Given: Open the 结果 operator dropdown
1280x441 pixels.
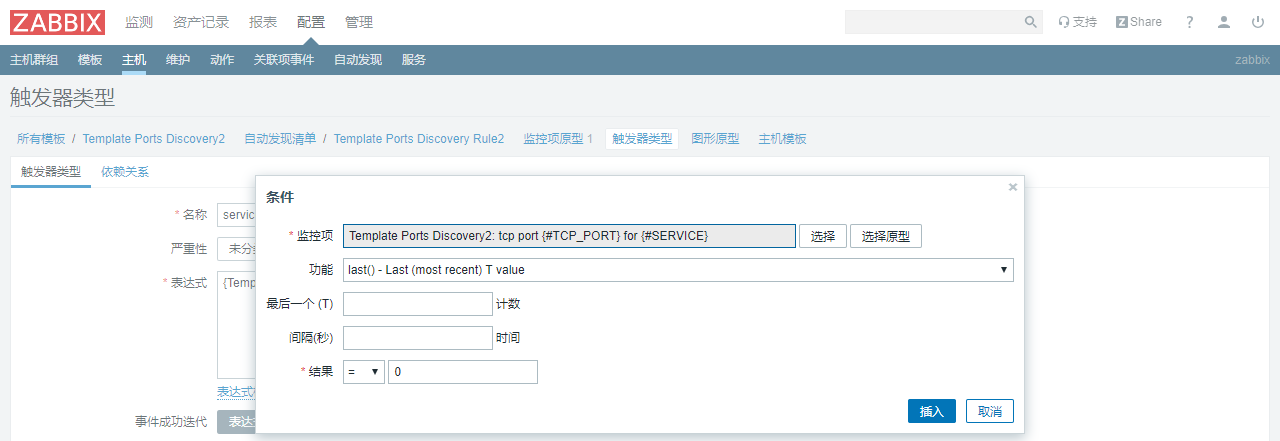Looking at the screenshot, I should [364, 372].
